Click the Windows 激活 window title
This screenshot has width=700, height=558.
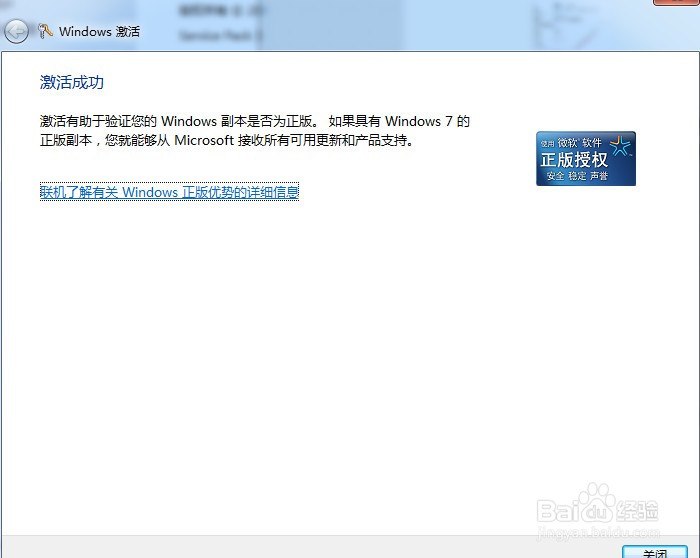tap(100, 31)
